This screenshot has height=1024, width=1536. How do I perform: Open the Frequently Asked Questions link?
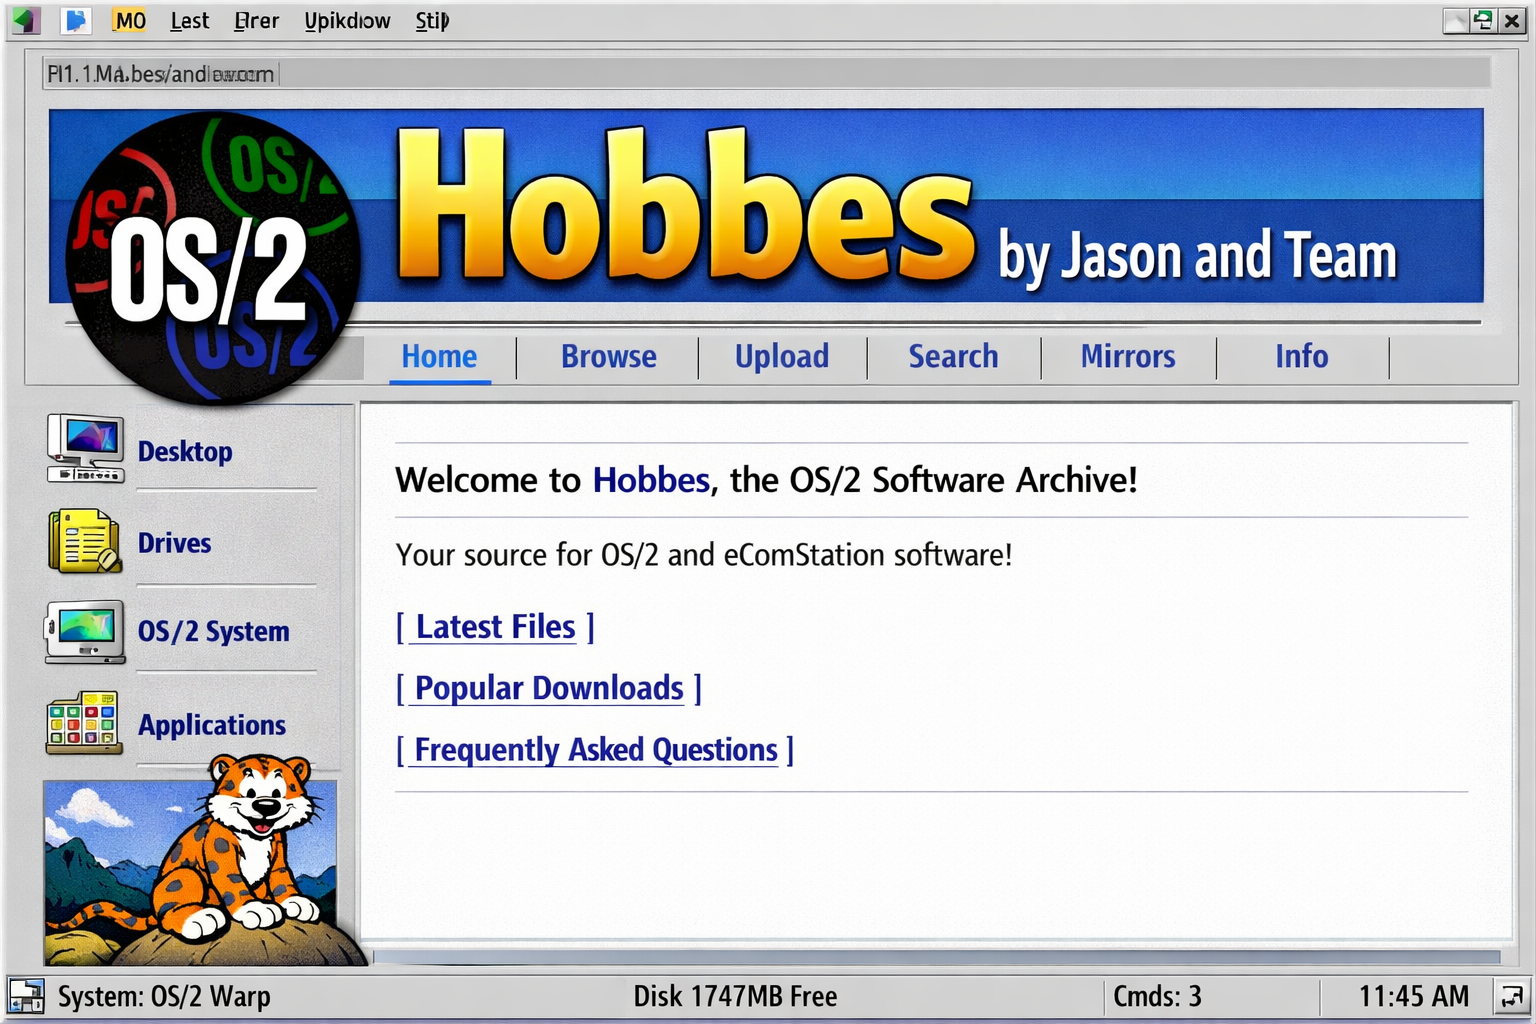tap(592, 750)
